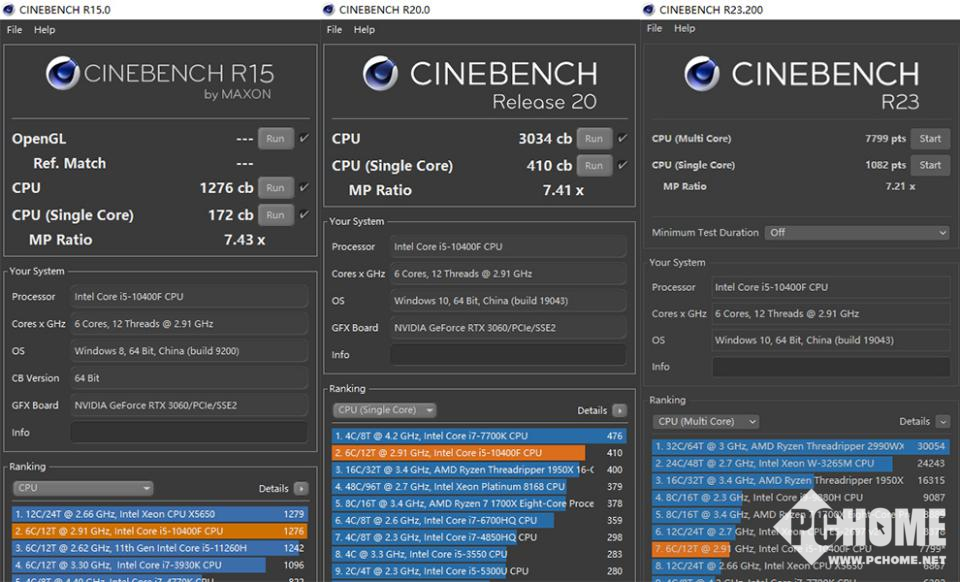The width and height of the screenshot is (960, 582).
Task: Click the 3034 cb CPU score in R20
Action: pos(545,139)
